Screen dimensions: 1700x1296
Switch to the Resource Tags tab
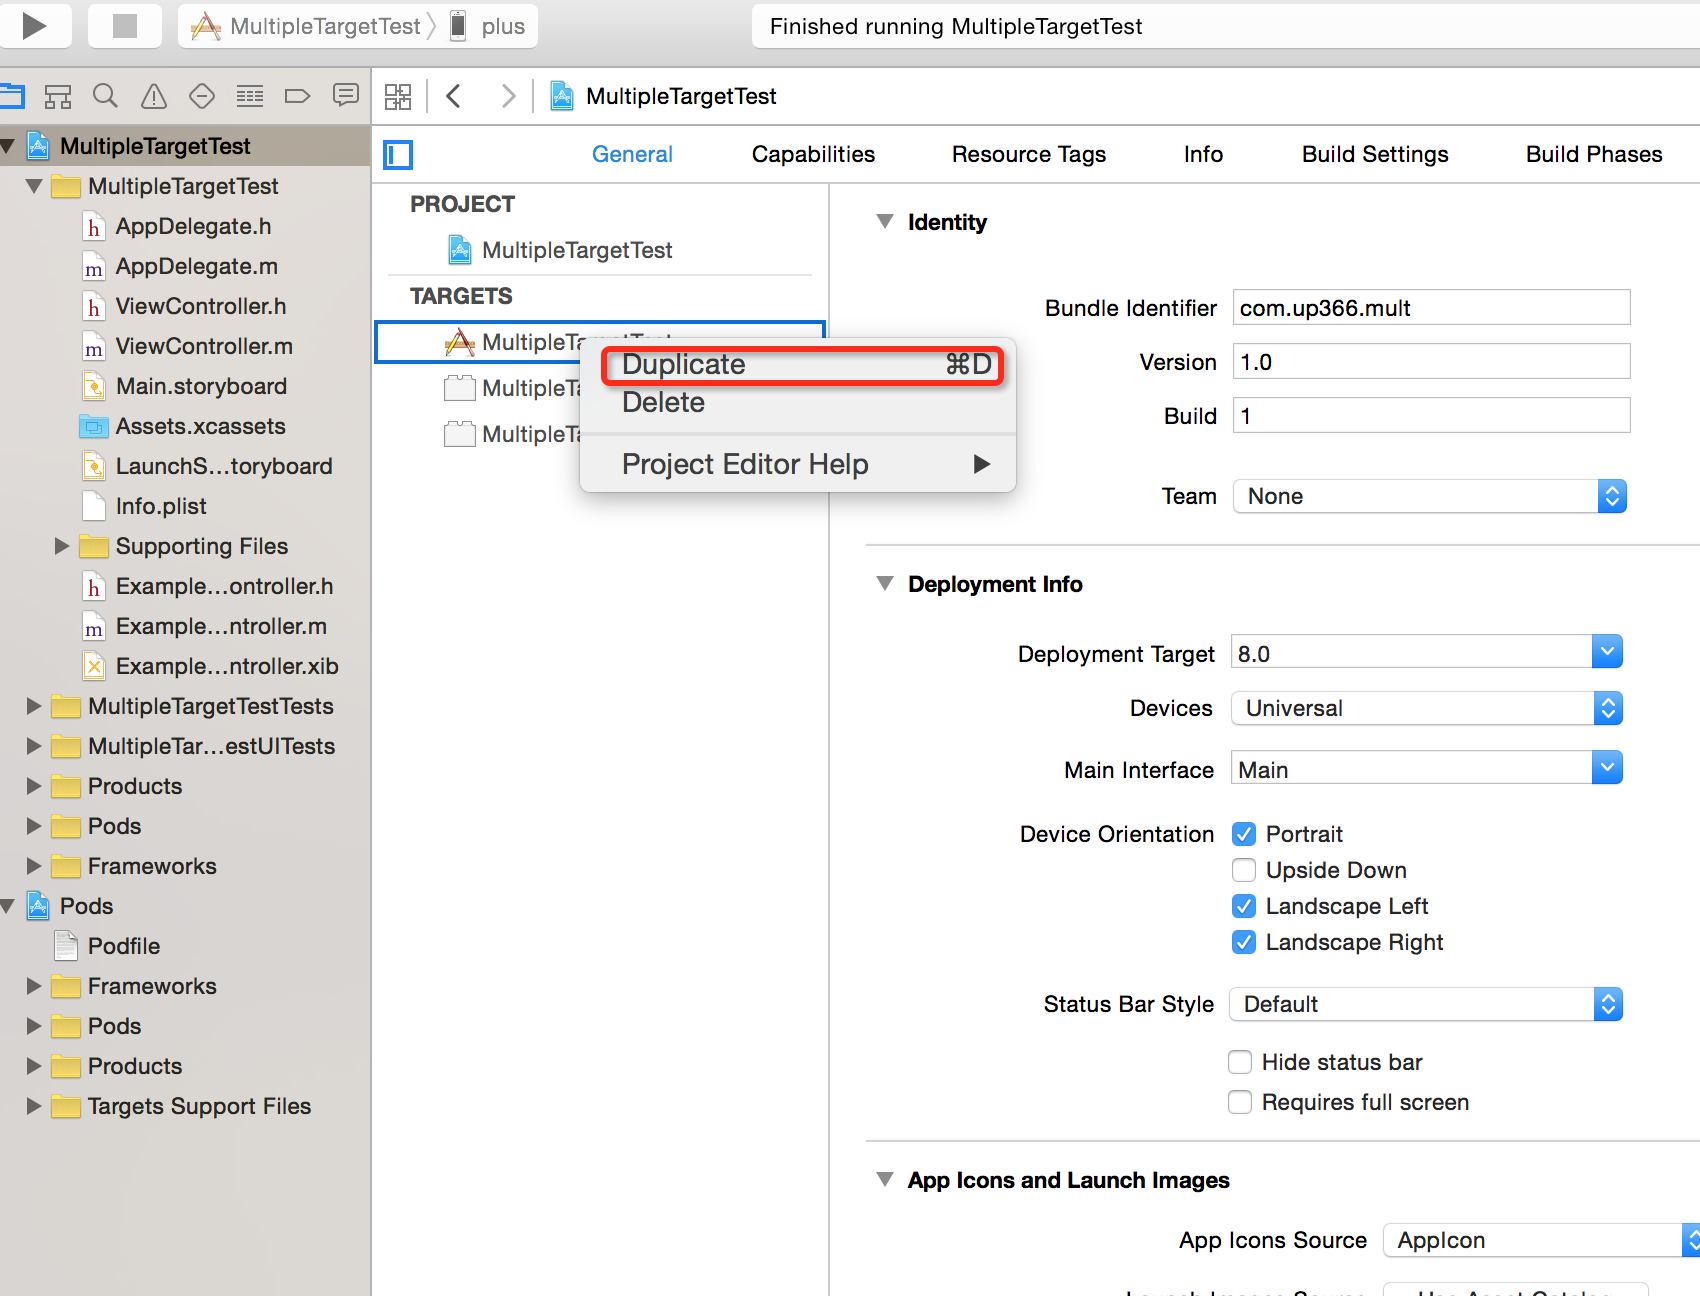coord(1029,154)
